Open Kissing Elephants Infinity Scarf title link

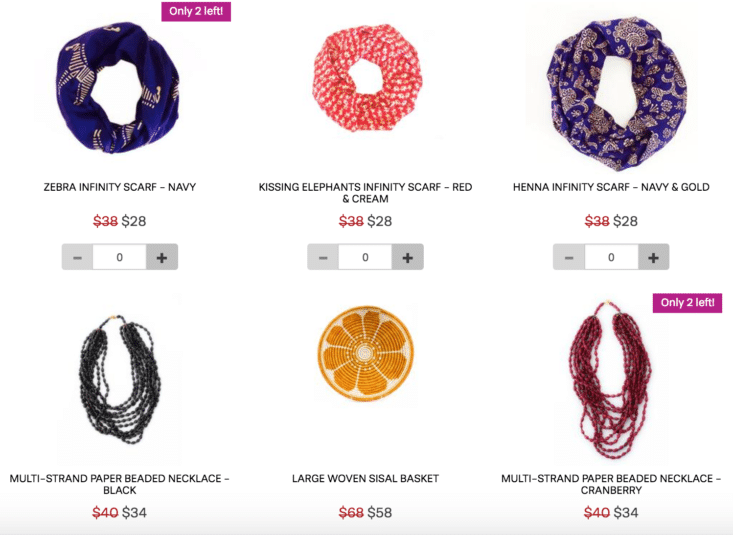365,193
